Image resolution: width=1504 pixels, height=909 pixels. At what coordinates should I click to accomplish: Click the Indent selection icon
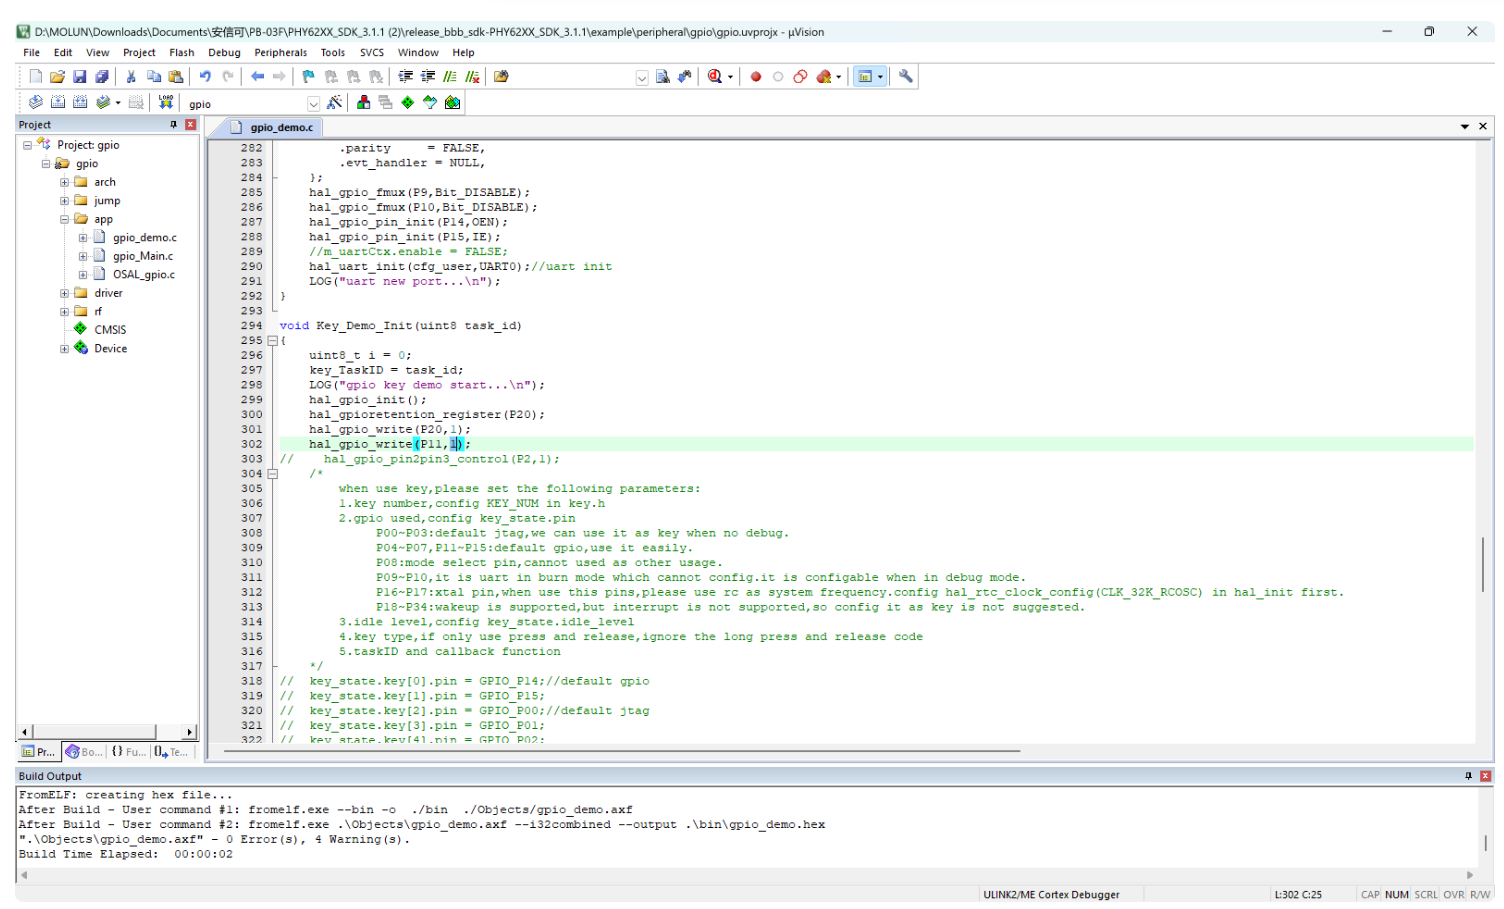pos(405,76)
